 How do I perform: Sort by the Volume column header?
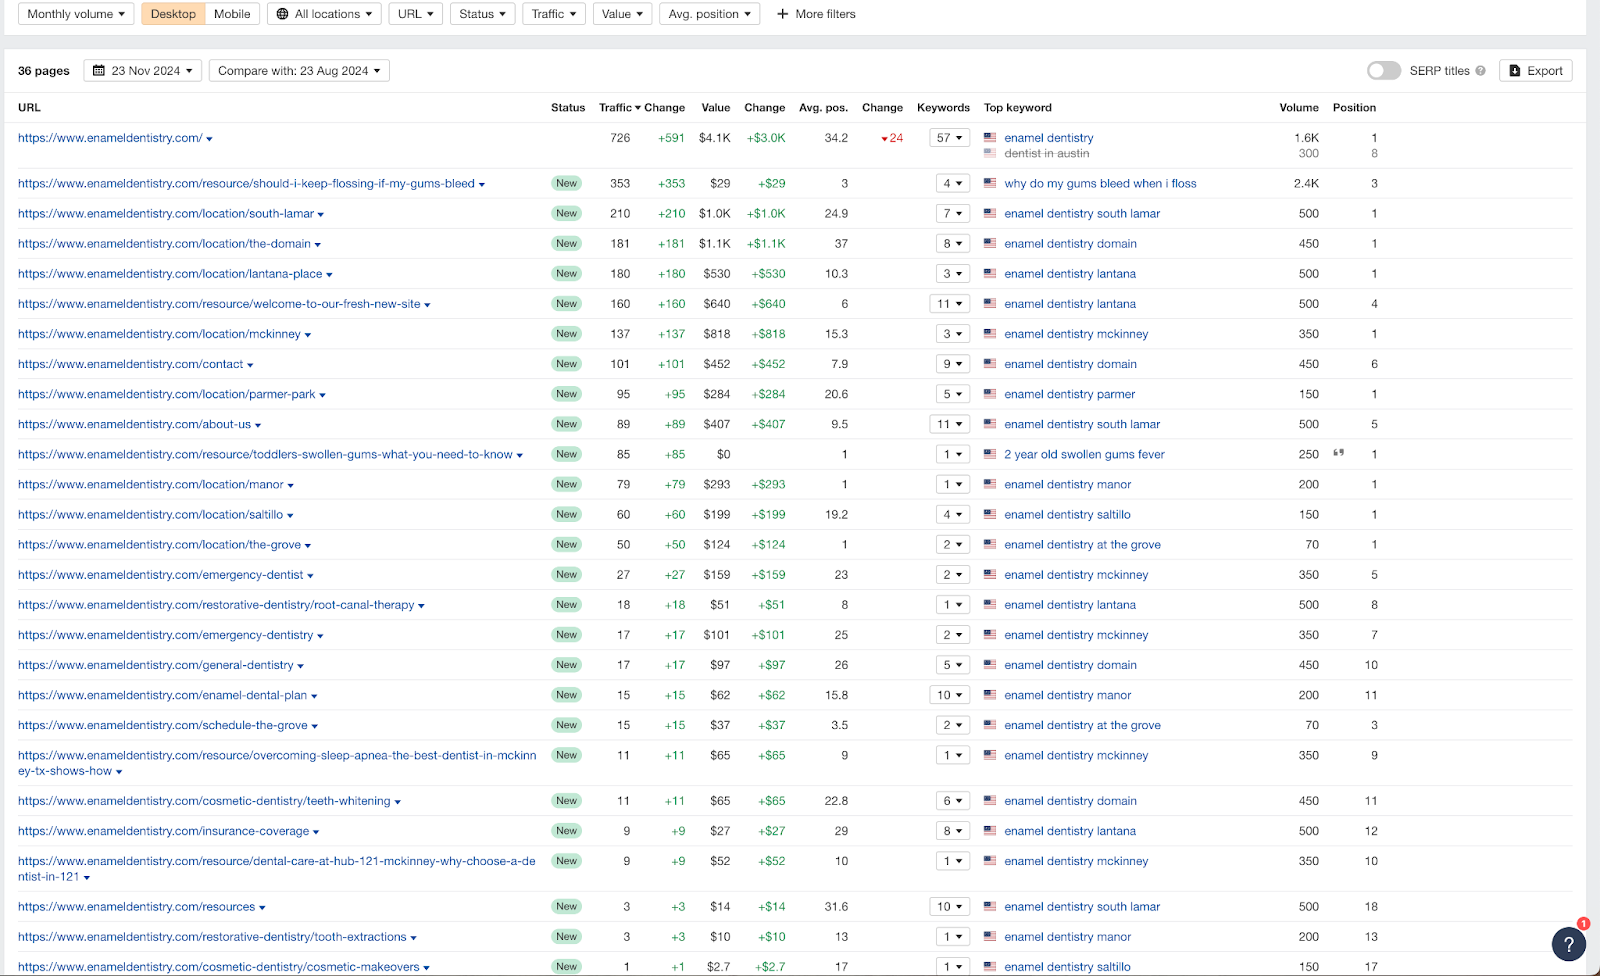tap(1299, 108)
